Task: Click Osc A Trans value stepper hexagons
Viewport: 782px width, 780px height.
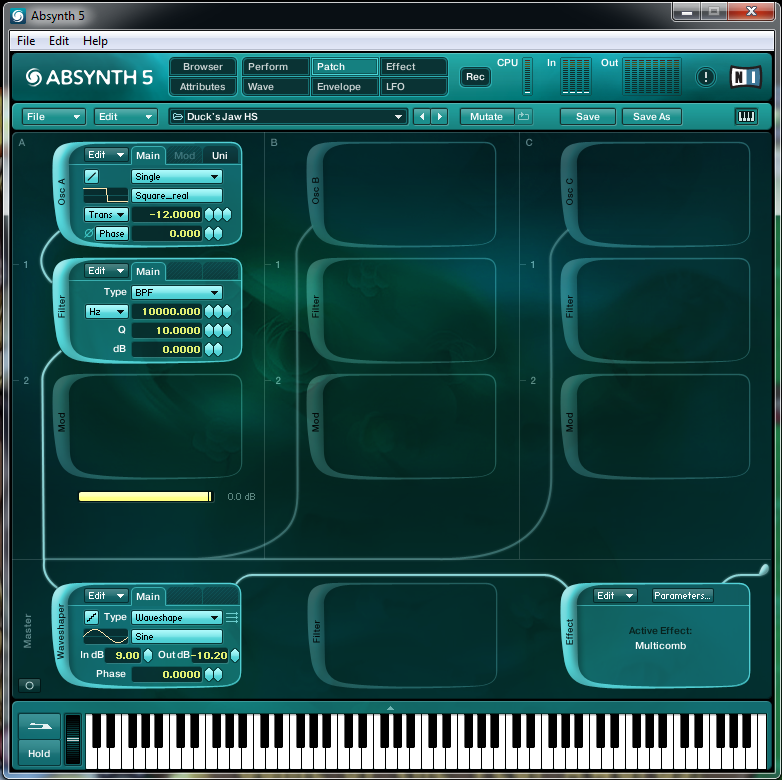Action: 218,214
